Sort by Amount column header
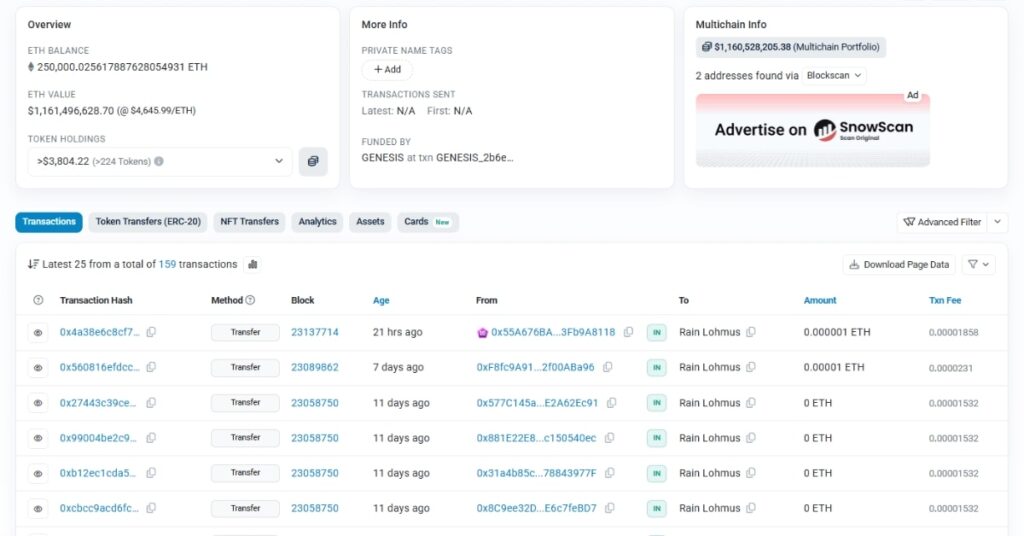This screenshot has width=1024, height=536. coord(820,300)
